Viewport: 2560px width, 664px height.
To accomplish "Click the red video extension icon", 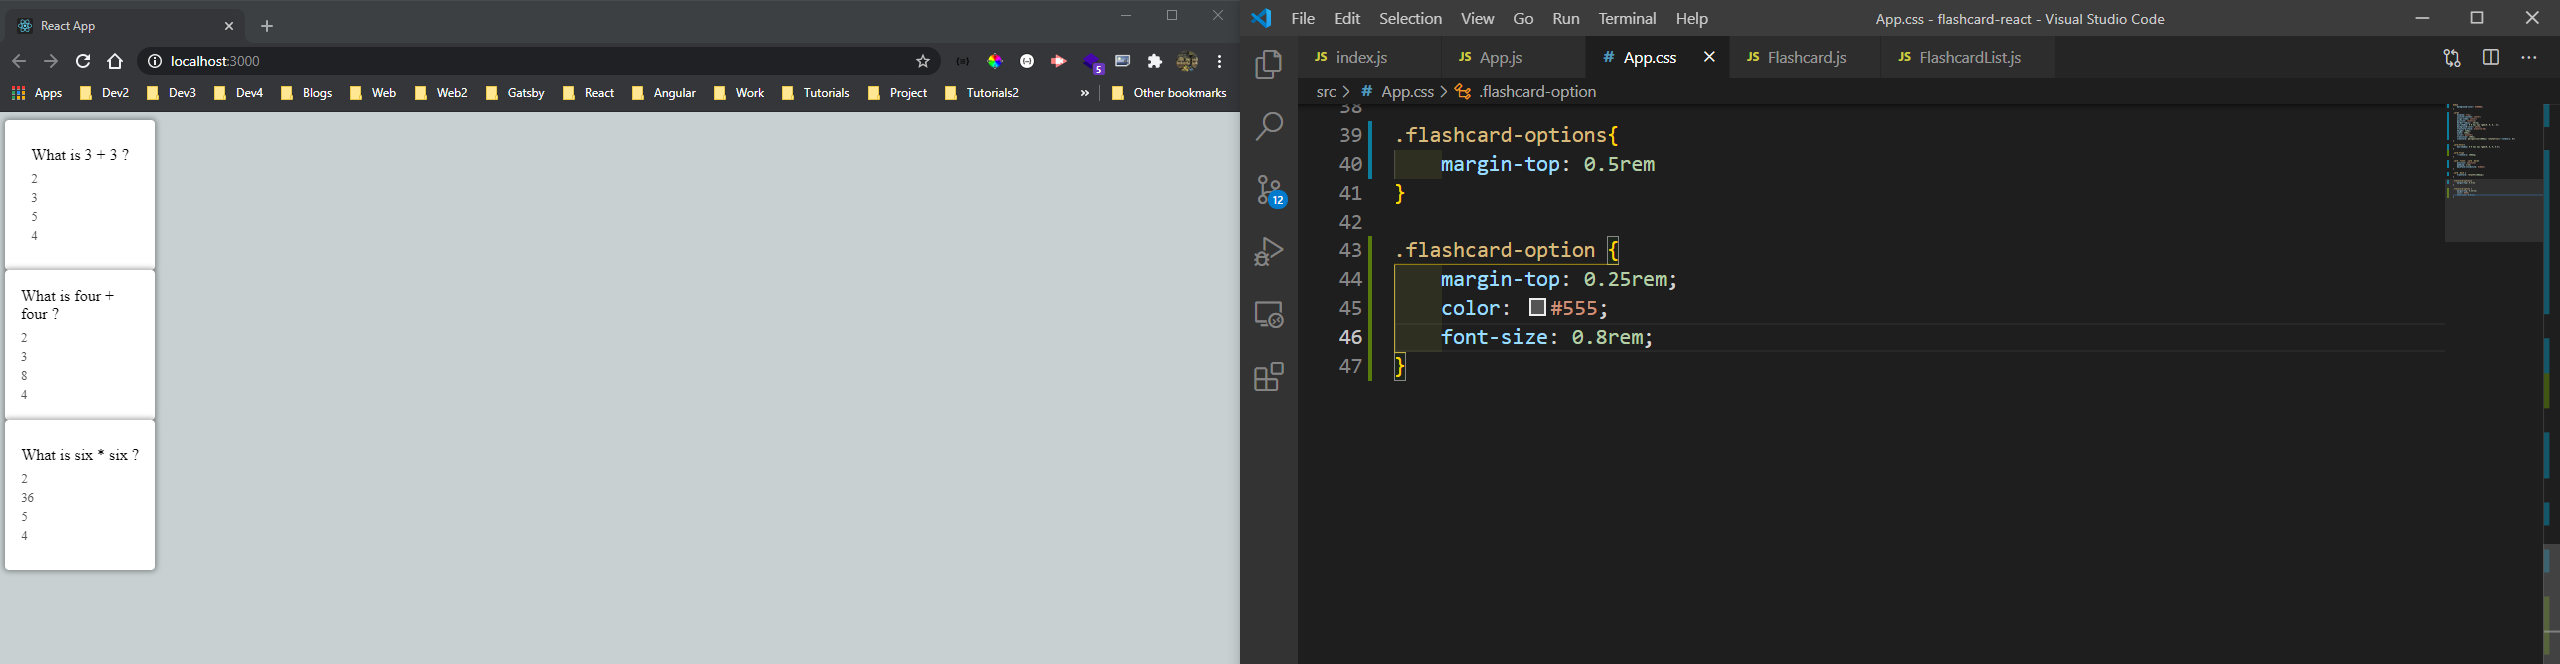I will (1058, 61).
